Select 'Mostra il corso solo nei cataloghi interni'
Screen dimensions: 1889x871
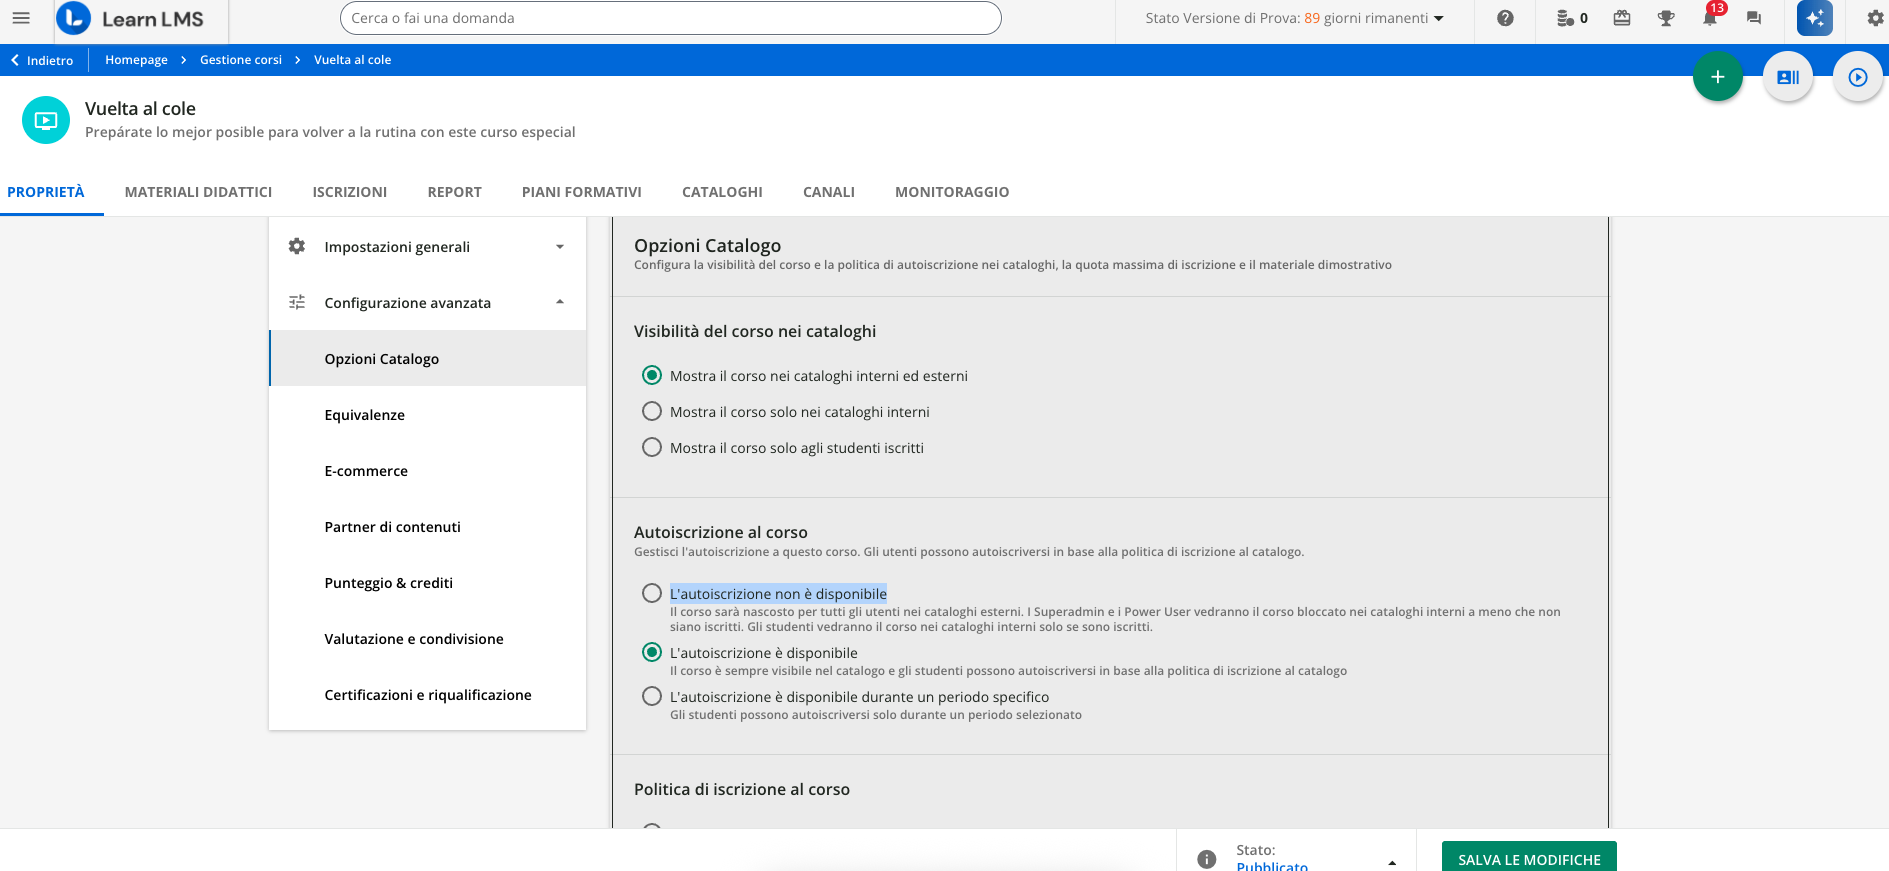pyautogui.click(x=652, y=412)
